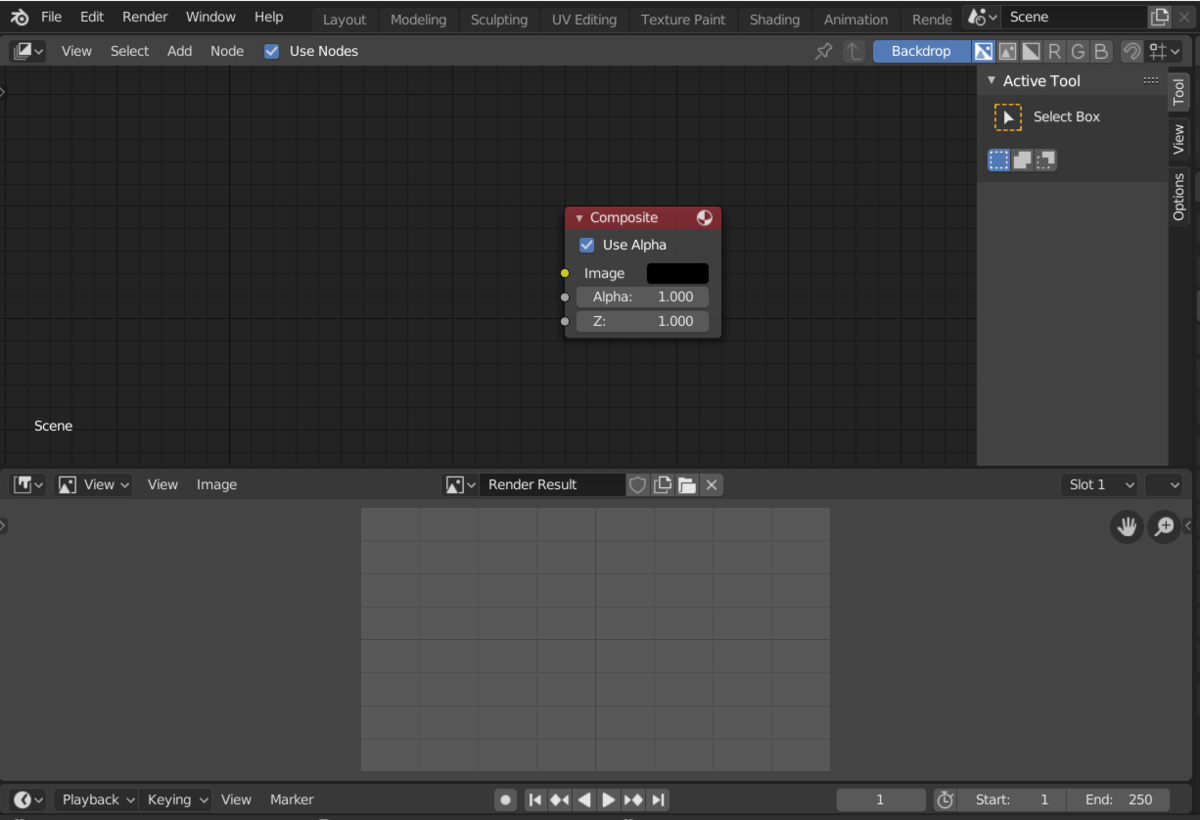The height and width of the screenshot is (820, 1200).
Task: Click the Blender logo icon
Action: (x=19, y=17)
